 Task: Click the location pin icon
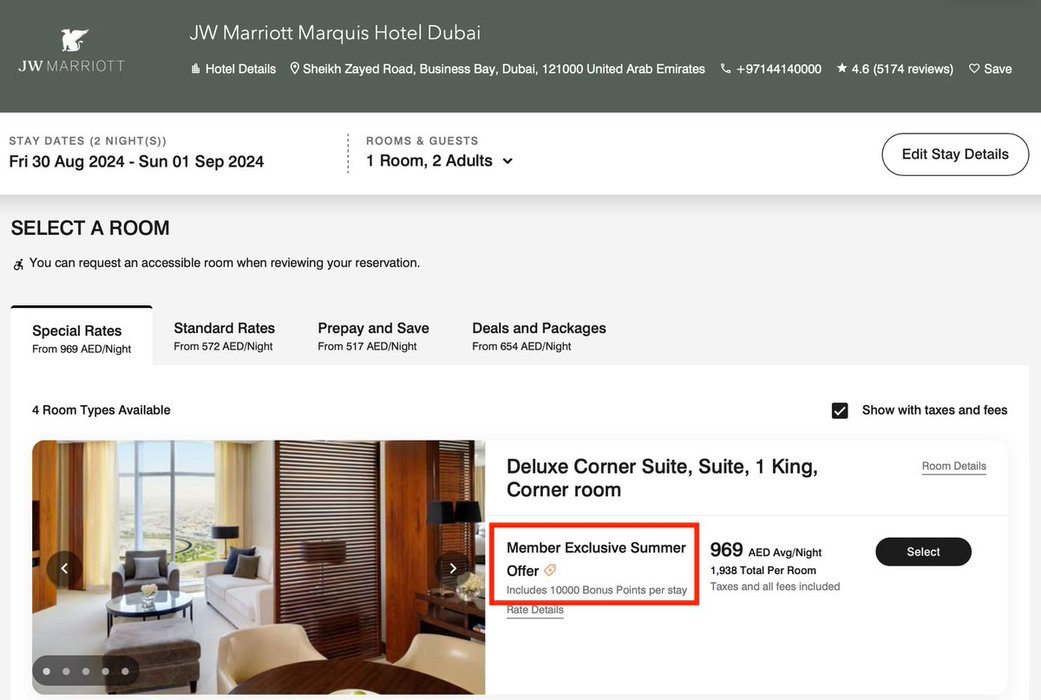pyautogui.click(x=295, y=69)
